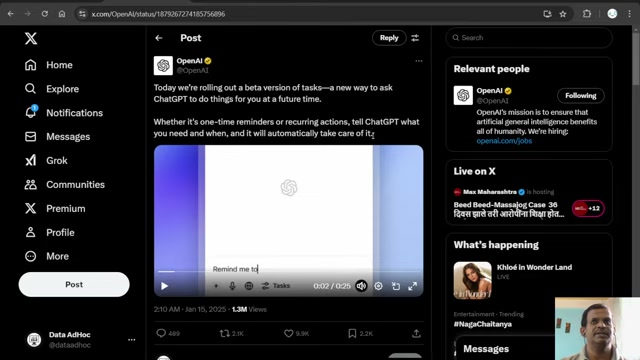640x360 pixels.
Task: Bookmark this page with star icon
Action: [x=563, y=14]
